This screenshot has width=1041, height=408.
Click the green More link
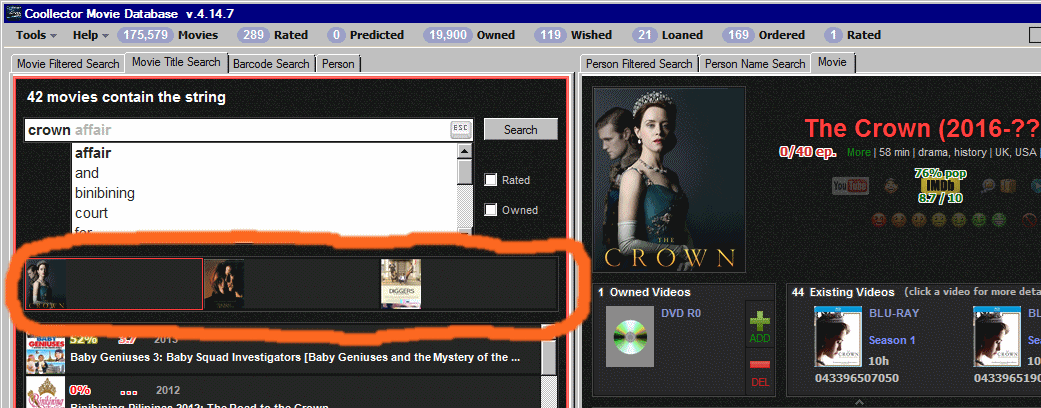coord(858,152)
